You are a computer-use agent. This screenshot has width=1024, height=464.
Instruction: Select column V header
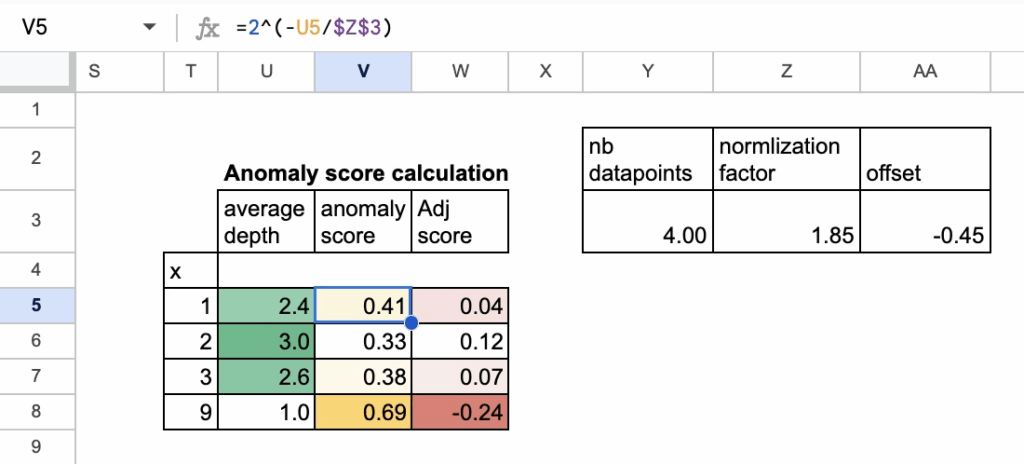click(362, 70)
